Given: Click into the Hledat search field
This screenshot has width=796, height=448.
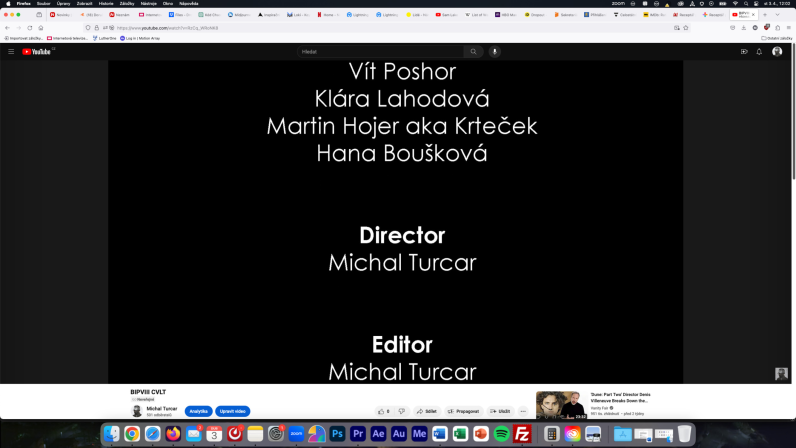Looking at the screenshot, I should pyautogui.click(x=380, y=51).
